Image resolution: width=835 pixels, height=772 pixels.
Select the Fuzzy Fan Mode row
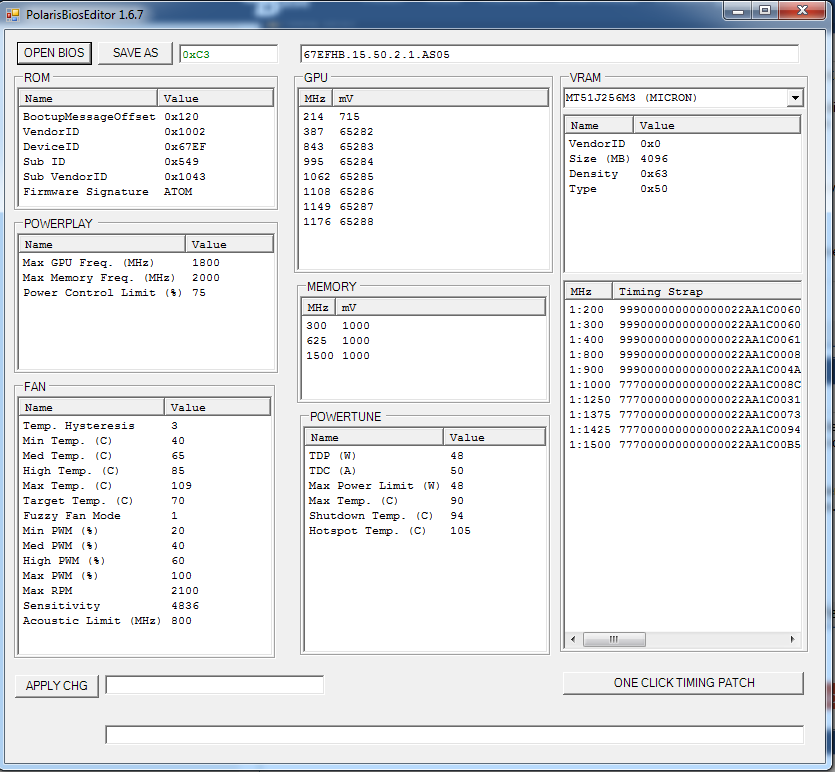tap(145, 516)
